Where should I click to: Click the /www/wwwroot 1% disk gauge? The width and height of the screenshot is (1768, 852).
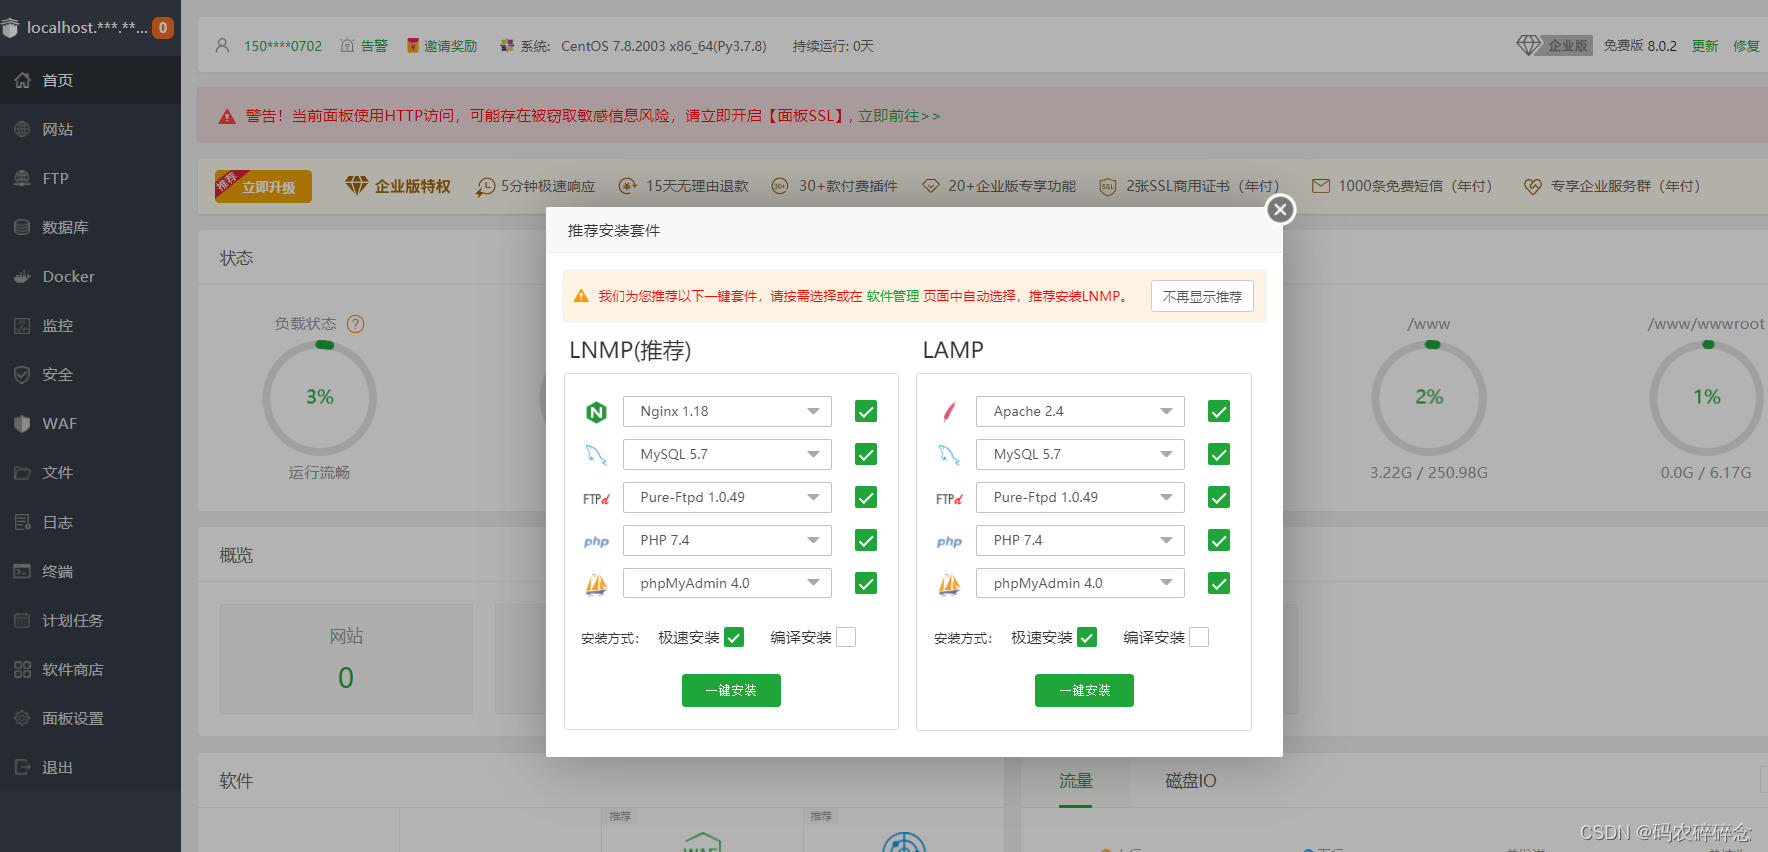1707,397
